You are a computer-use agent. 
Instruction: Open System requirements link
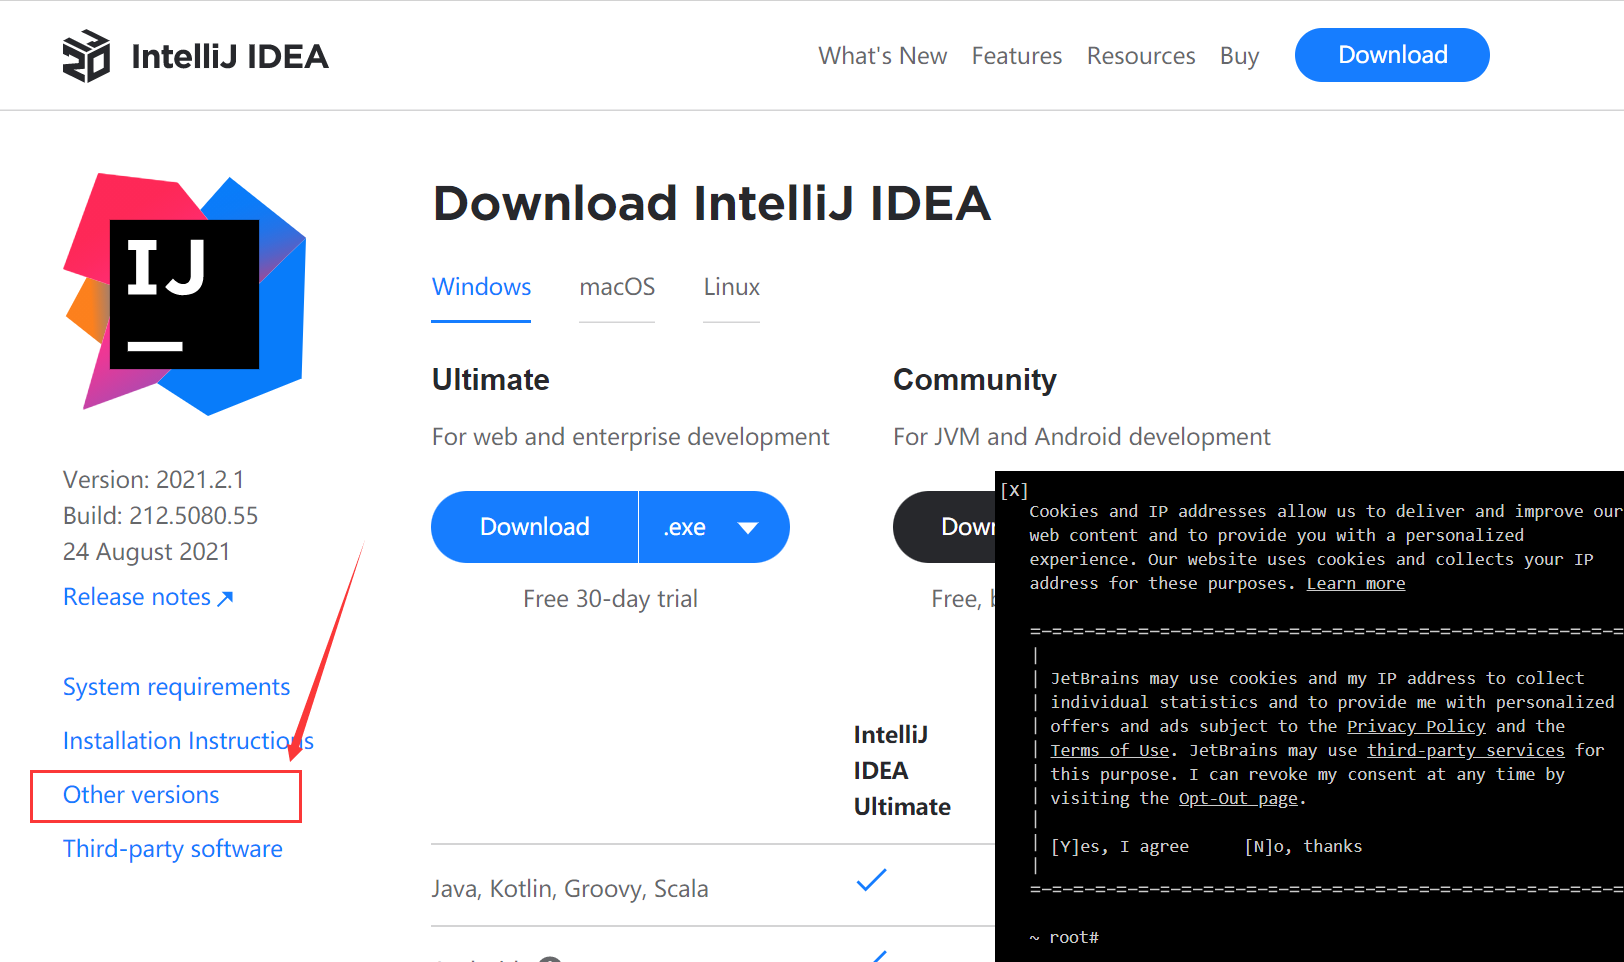[x=176, y=687]
